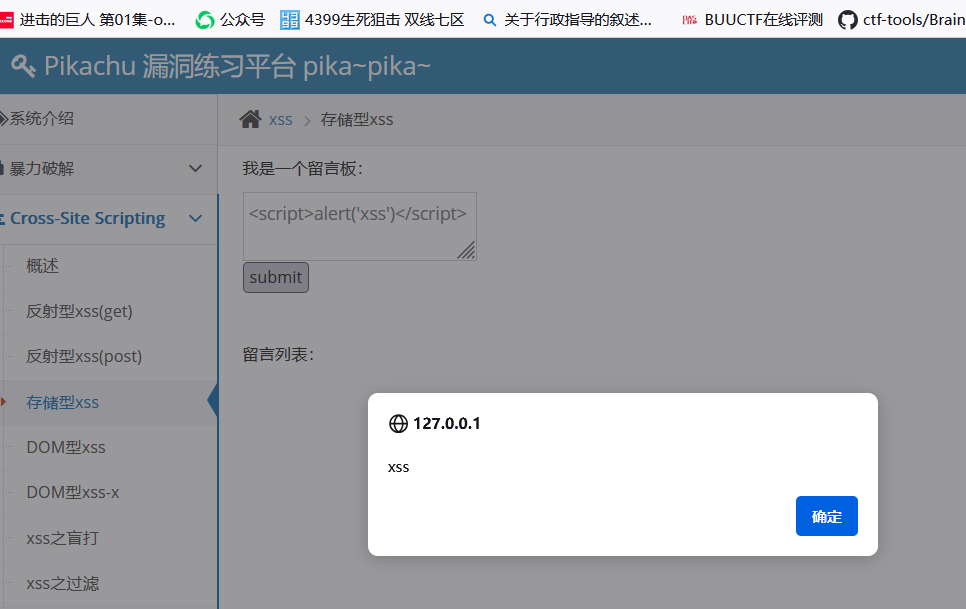966x609 pixels.
Task: Open xss之盲打 in the sidebar
Action: point(62,538)
